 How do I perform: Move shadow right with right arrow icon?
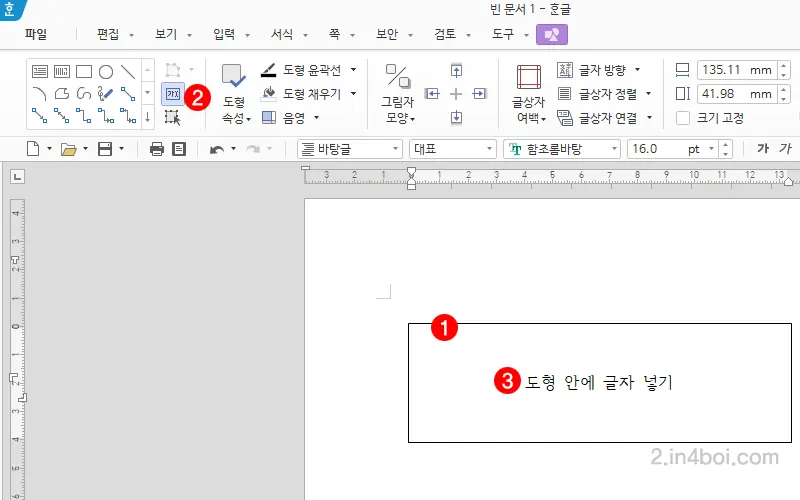[x=480, y=94]
